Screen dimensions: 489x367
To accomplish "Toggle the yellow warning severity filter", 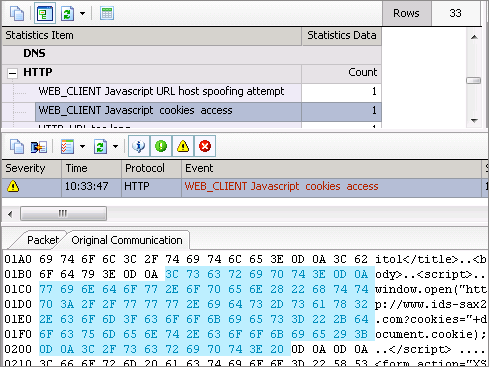I will [x=183, y=146].
